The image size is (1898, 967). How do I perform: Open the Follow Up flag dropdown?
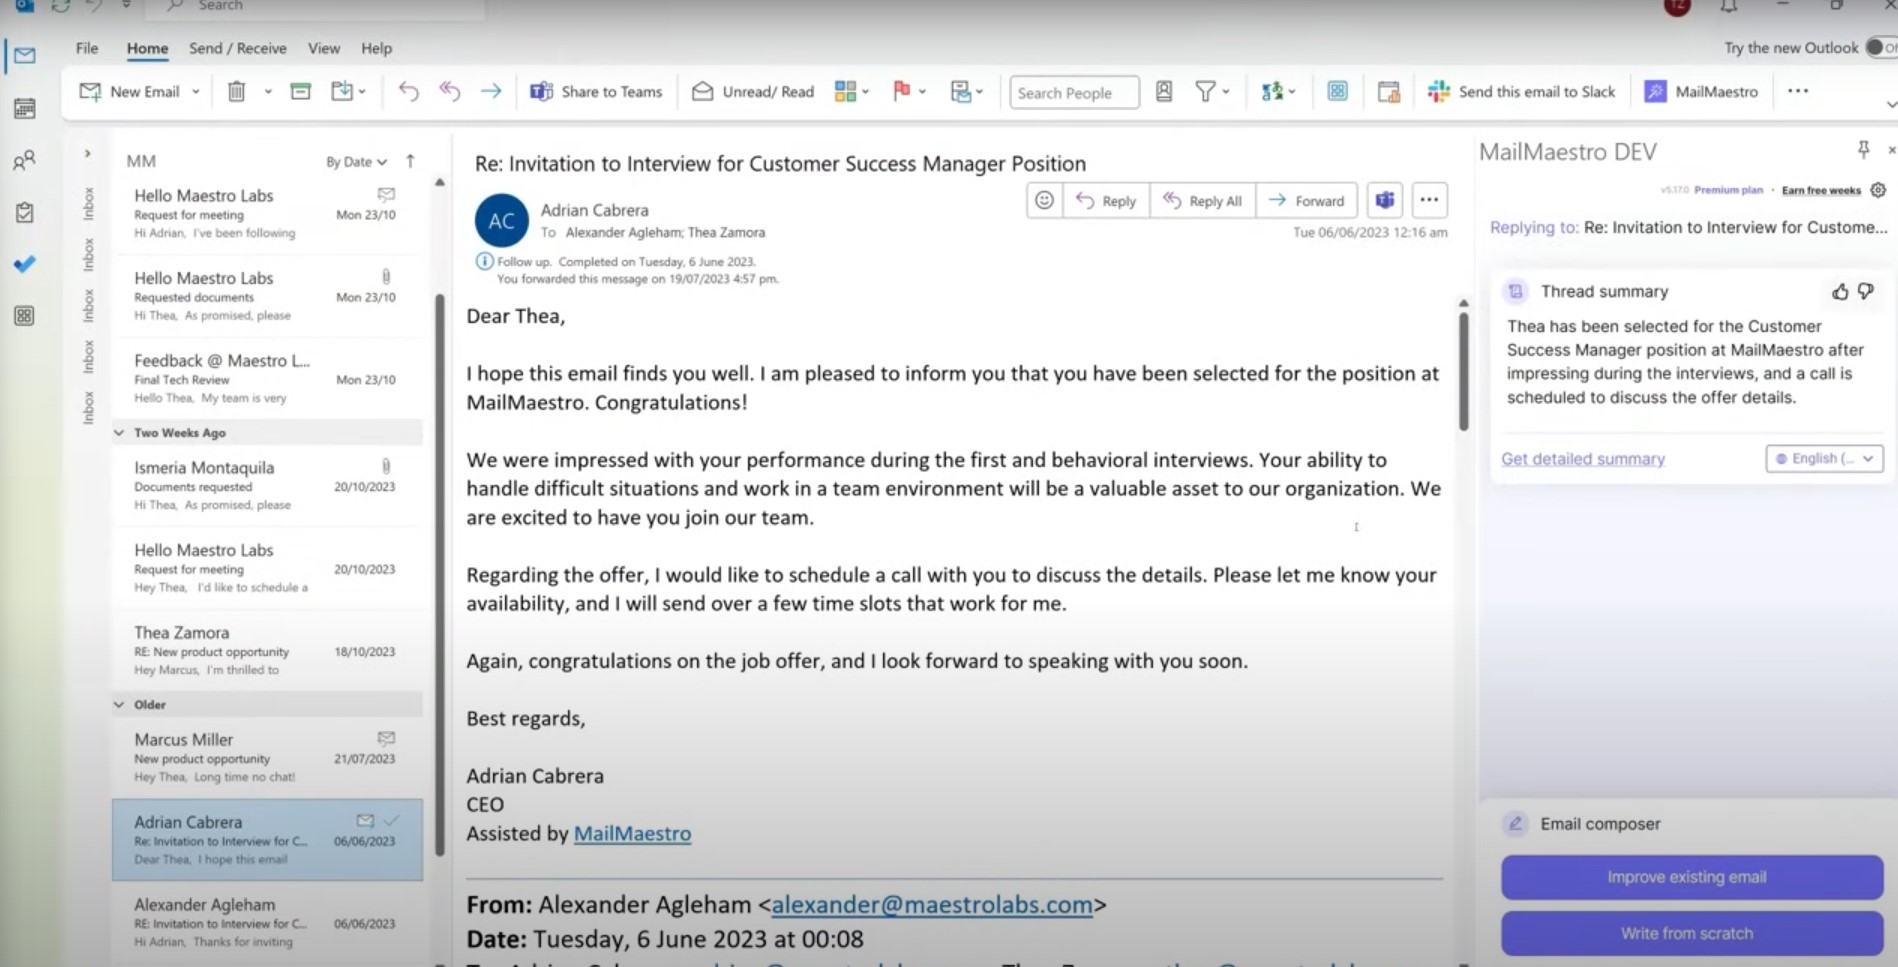[x=908, y=92]
